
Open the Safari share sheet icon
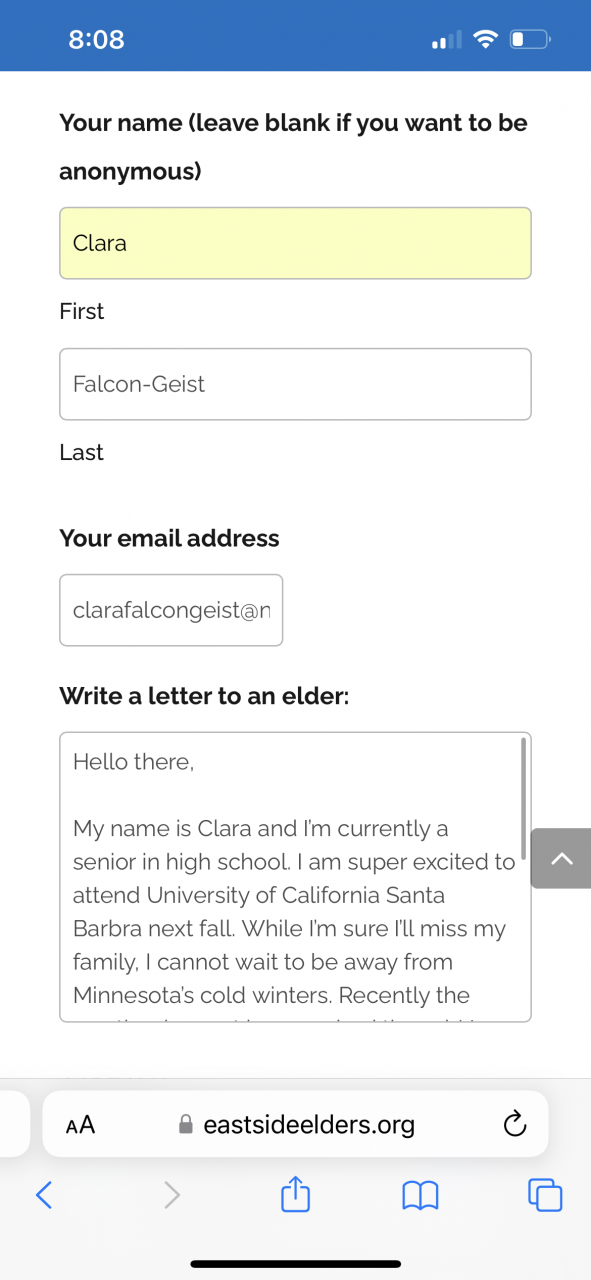[296, 1193]
